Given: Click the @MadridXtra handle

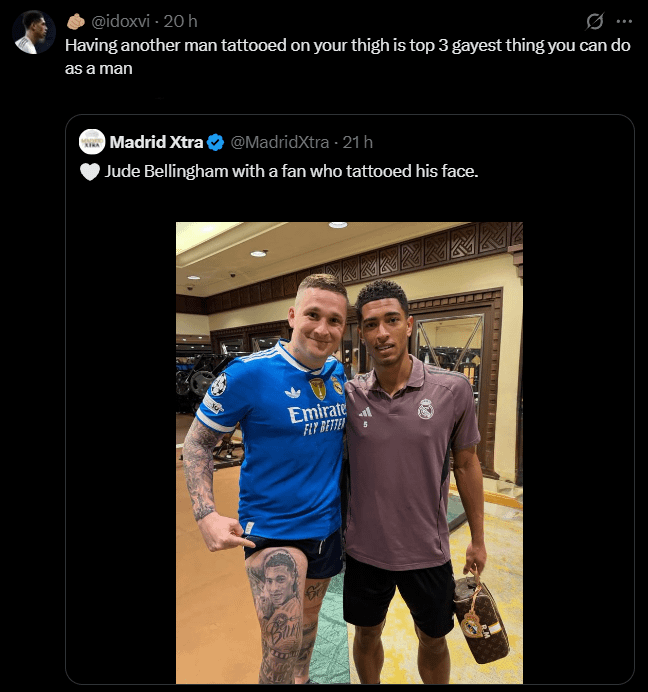Looking at the screenshot, I should [x=279, y=142].
